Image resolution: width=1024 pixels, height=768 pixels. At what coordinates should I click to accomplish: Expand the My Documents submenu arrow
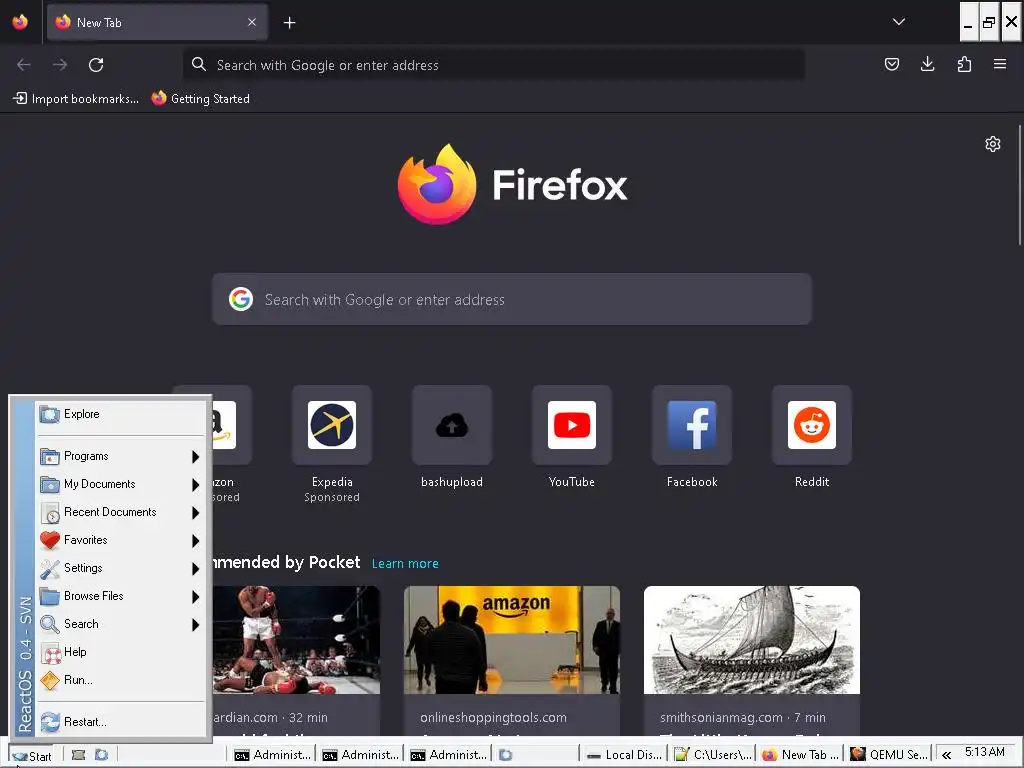tap(195, 485)
